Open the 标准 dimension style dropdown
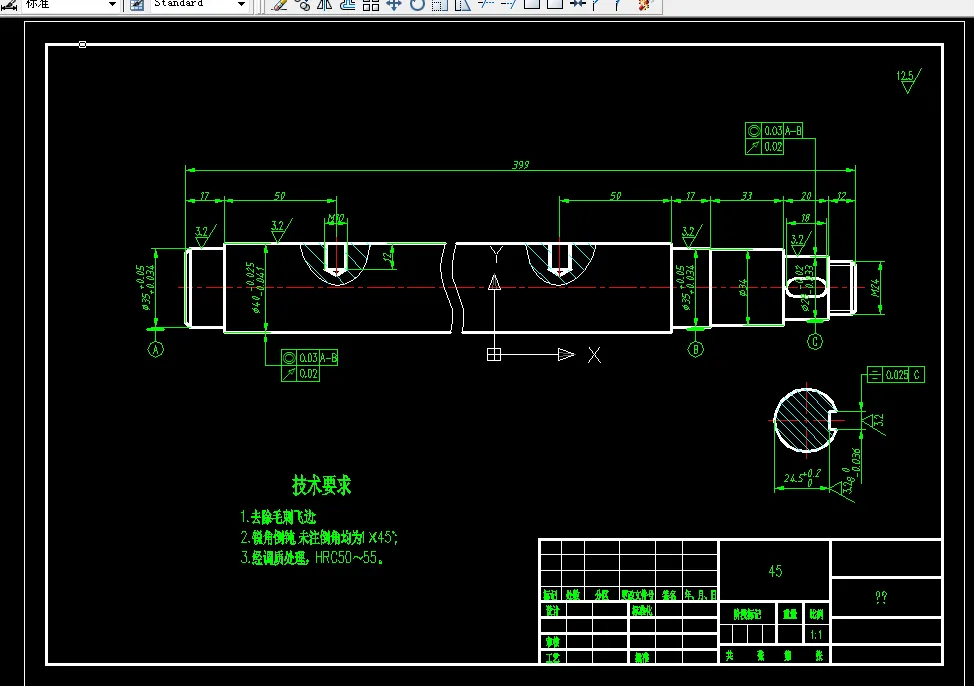 112,4
